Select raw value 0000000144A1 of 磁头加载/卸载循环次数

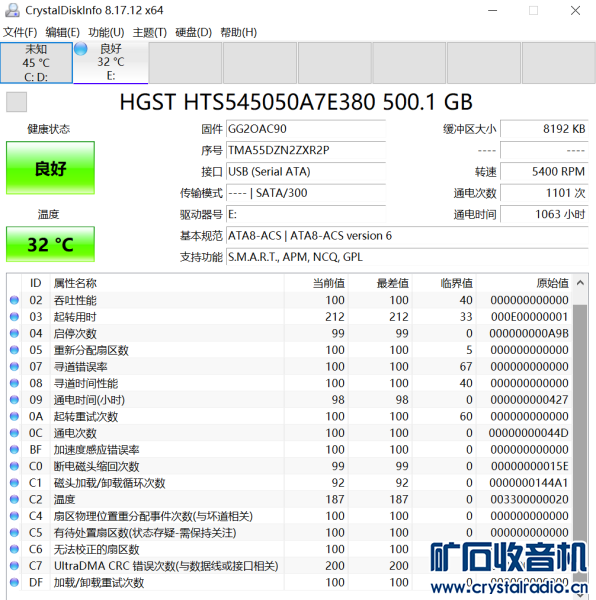tap(529, 483)
